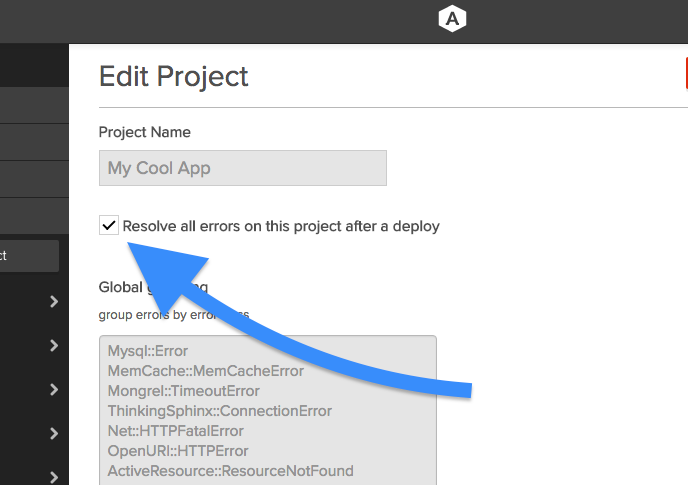Screen dimensions: 688x485
Task: Click the Global grouping section heading
Action: [153, 287]
